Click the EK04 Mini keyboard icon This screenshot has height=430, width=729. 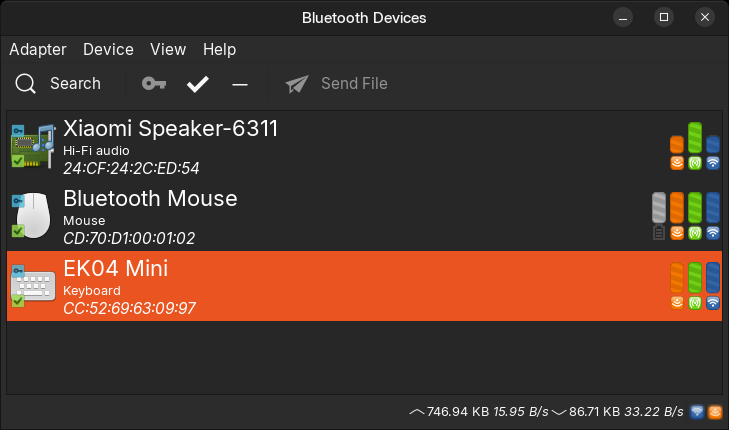(34, 286)
